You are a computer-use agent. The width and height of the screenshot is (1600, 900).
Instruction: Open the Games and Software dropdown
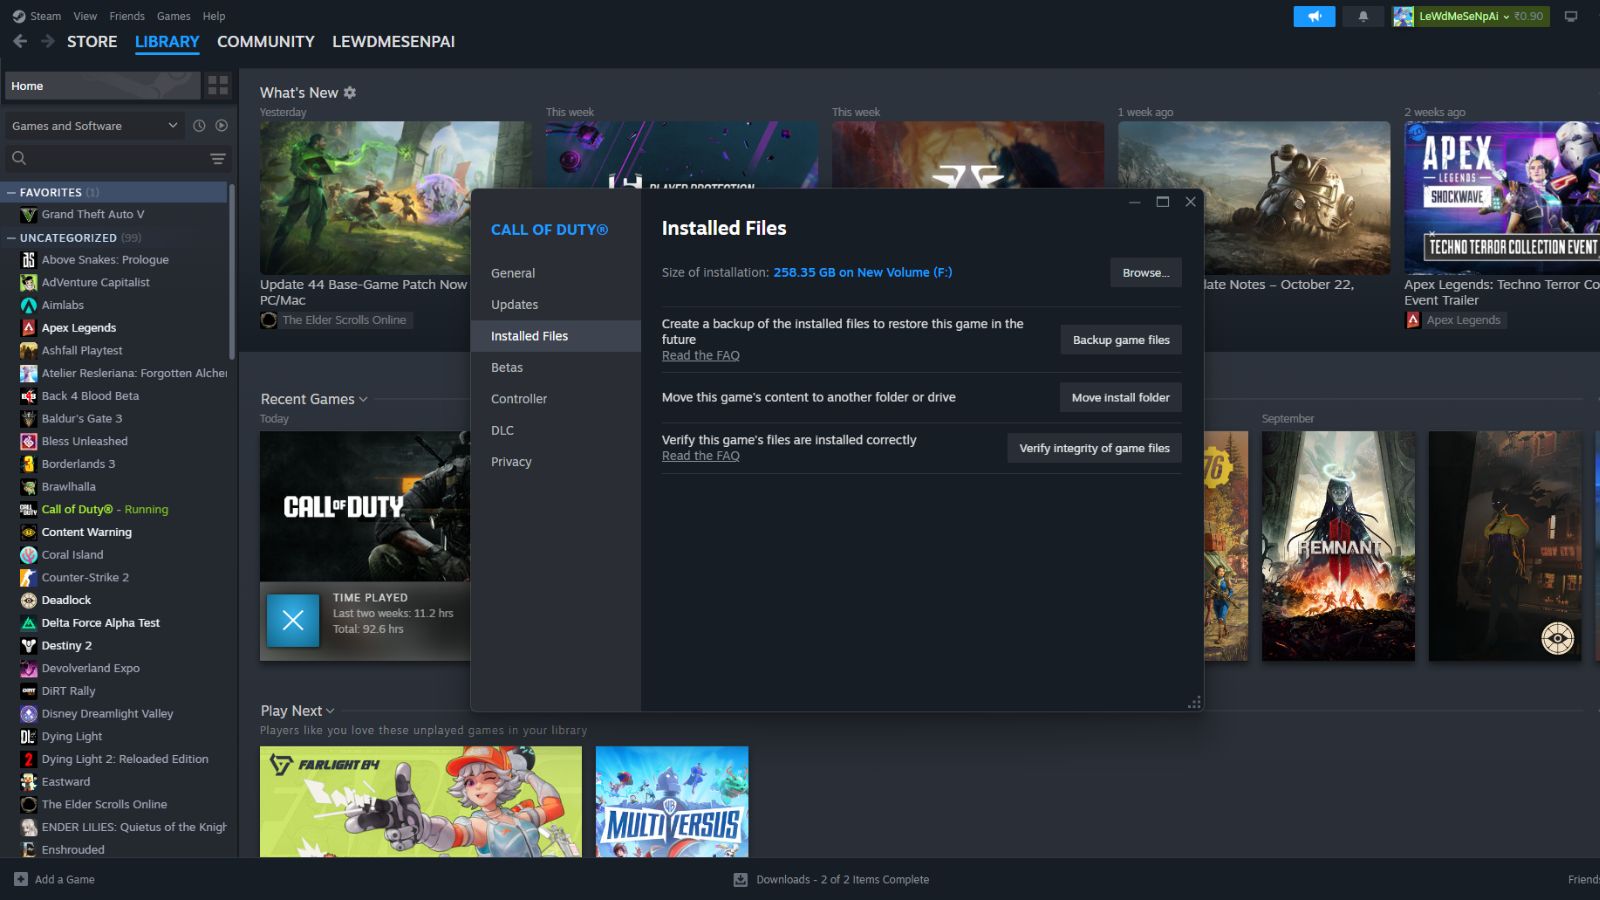[x=93, y=126]
